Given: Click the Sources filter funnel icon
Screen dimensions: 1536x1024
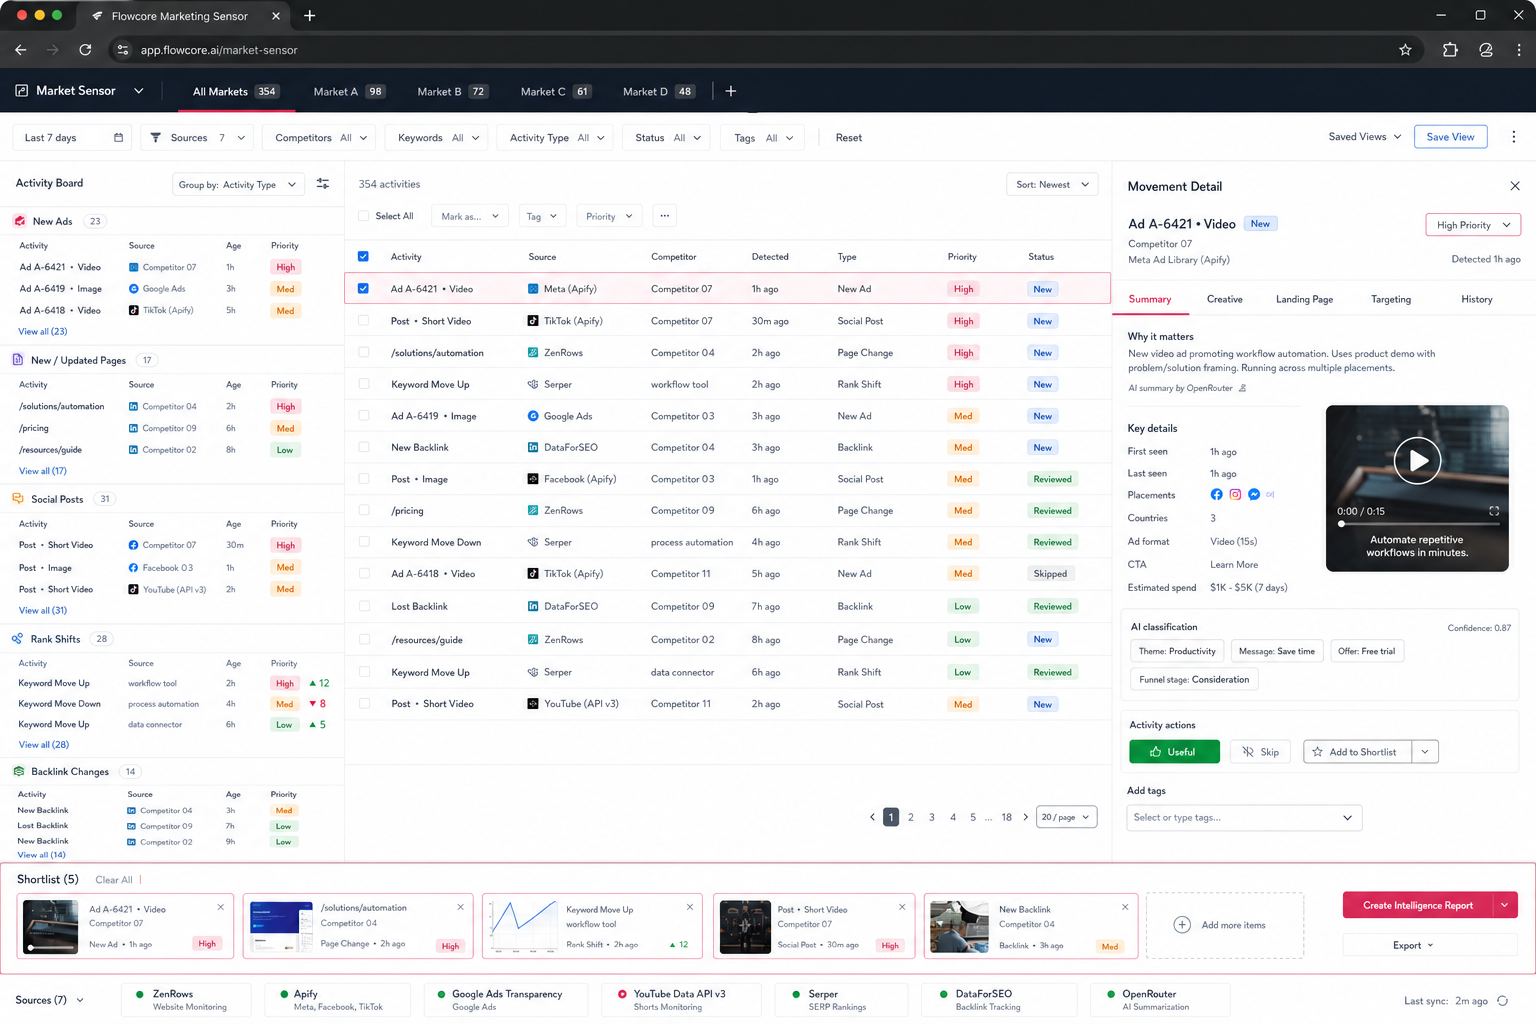Looking at the screenshot, I should point(156,138).
